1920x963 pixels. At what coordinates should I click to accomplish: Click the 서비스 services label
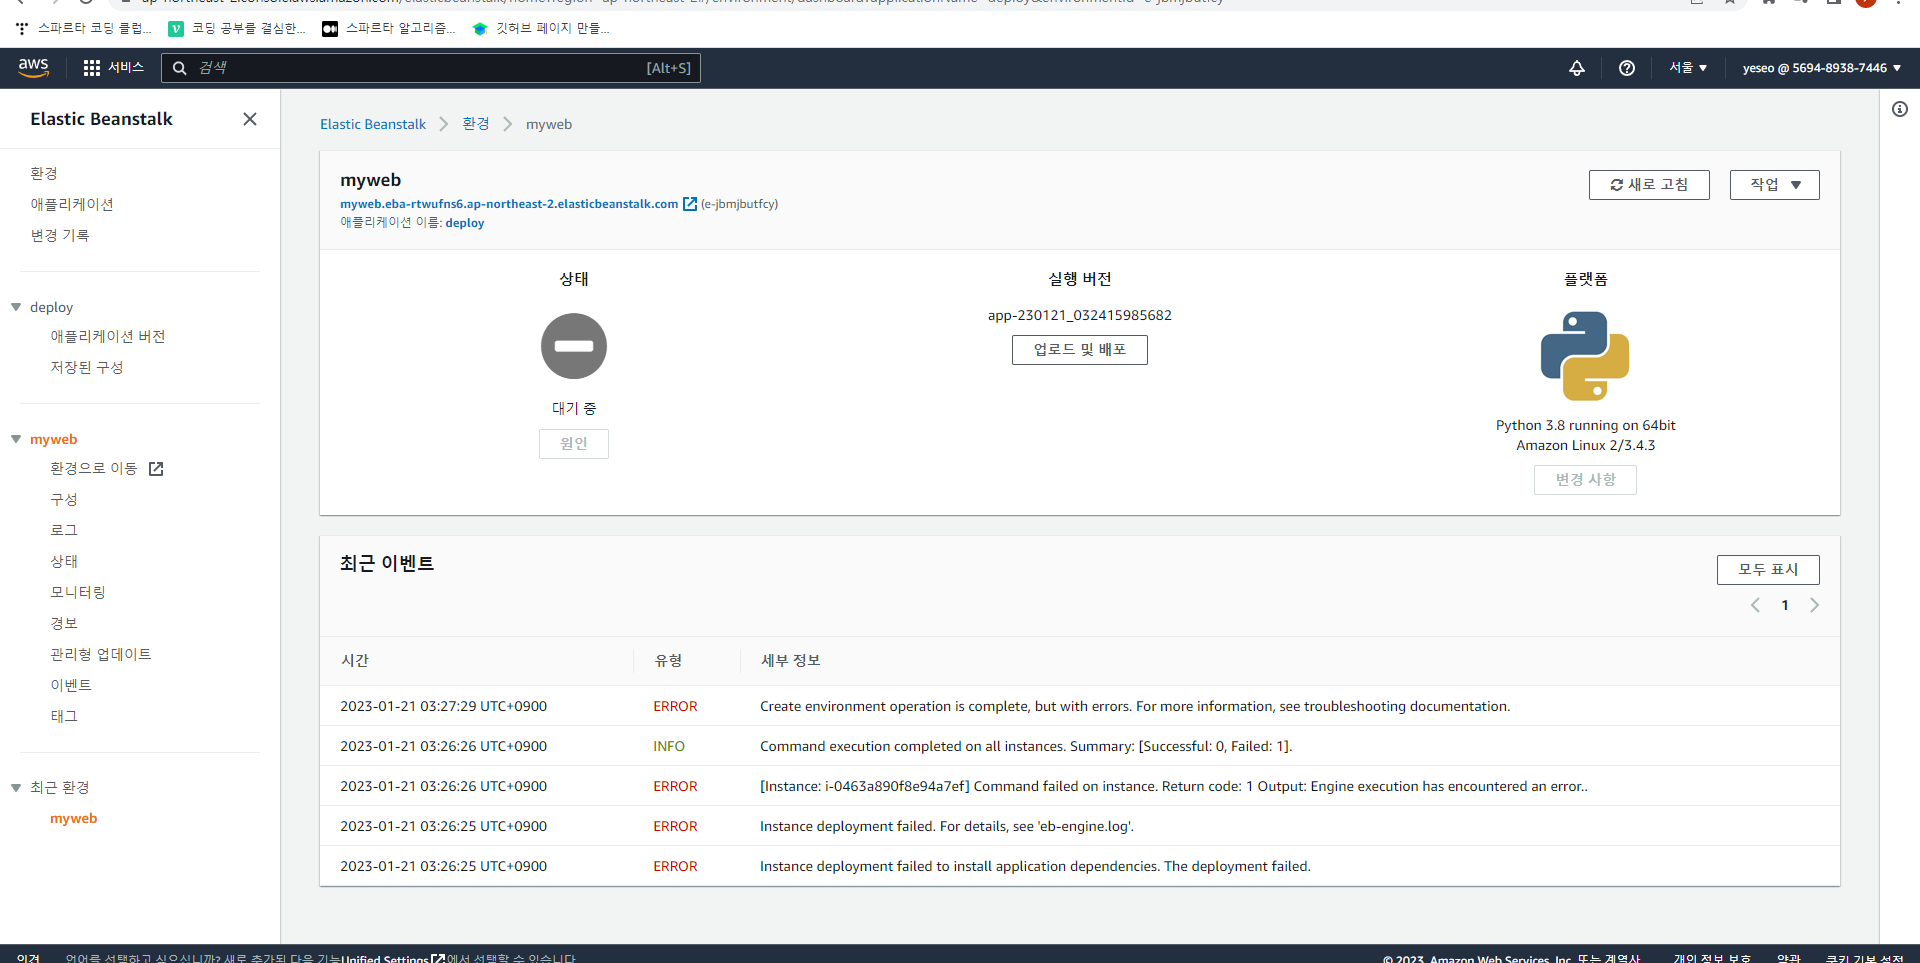click(x=126, y=68)
